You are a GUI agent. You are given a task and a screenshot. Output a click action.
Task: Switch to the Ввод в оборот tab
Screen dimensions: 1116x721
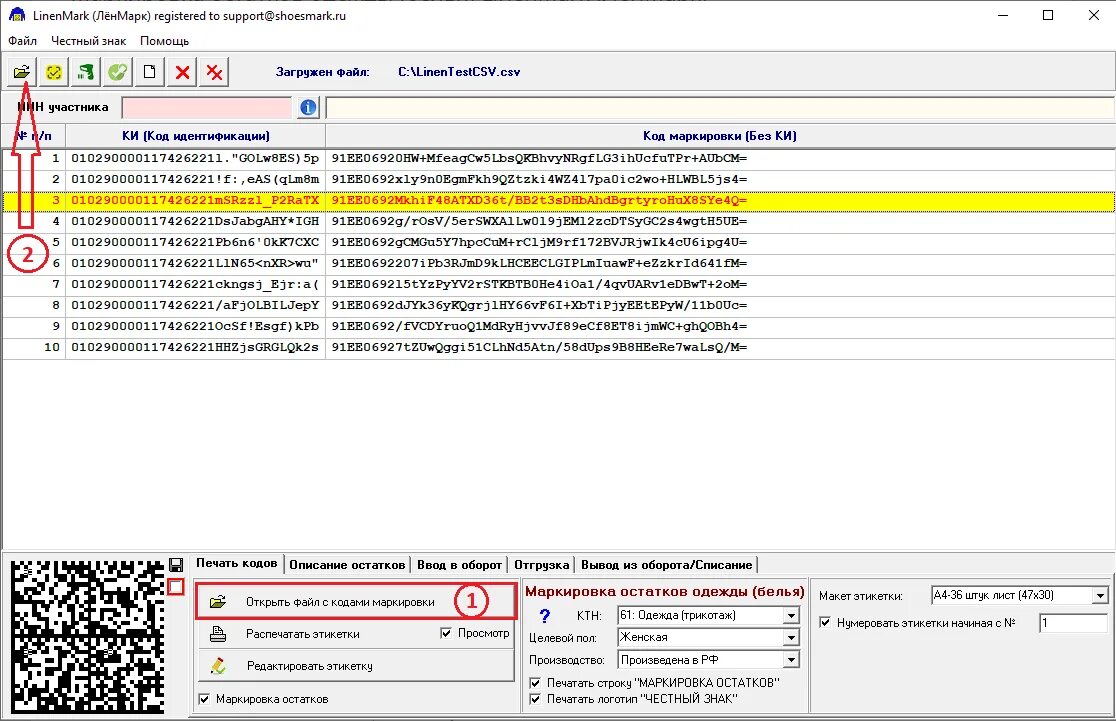460,564
